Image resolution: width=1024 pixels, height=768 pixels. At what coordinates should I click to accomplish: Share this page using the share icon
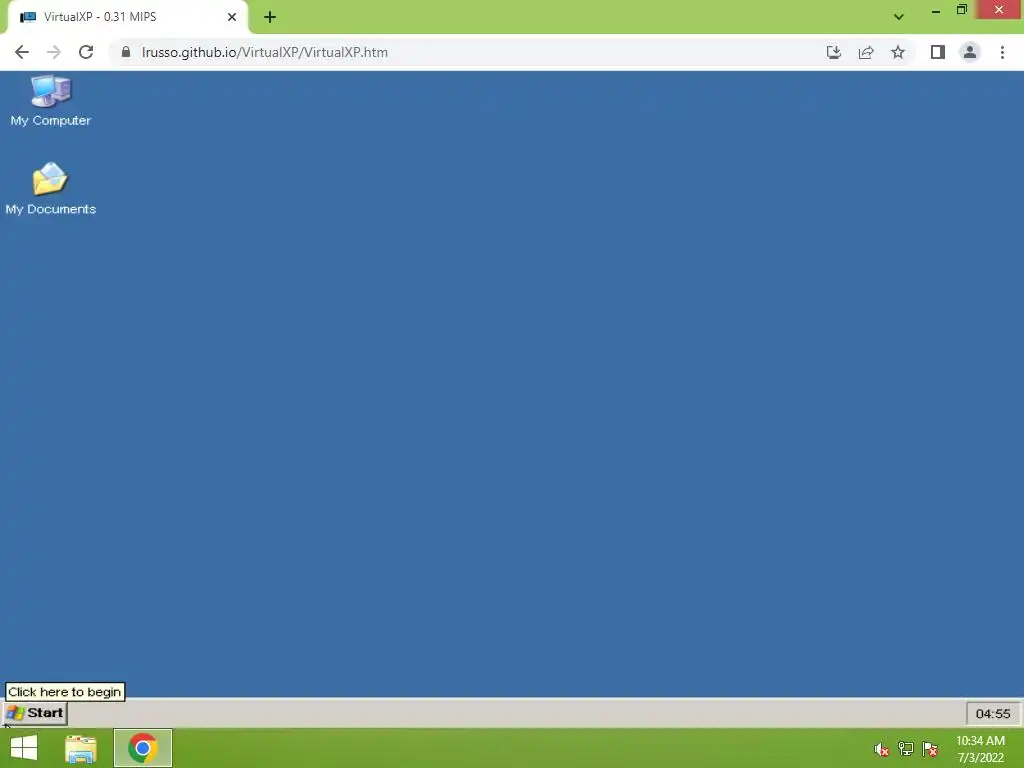coord(866,52)
